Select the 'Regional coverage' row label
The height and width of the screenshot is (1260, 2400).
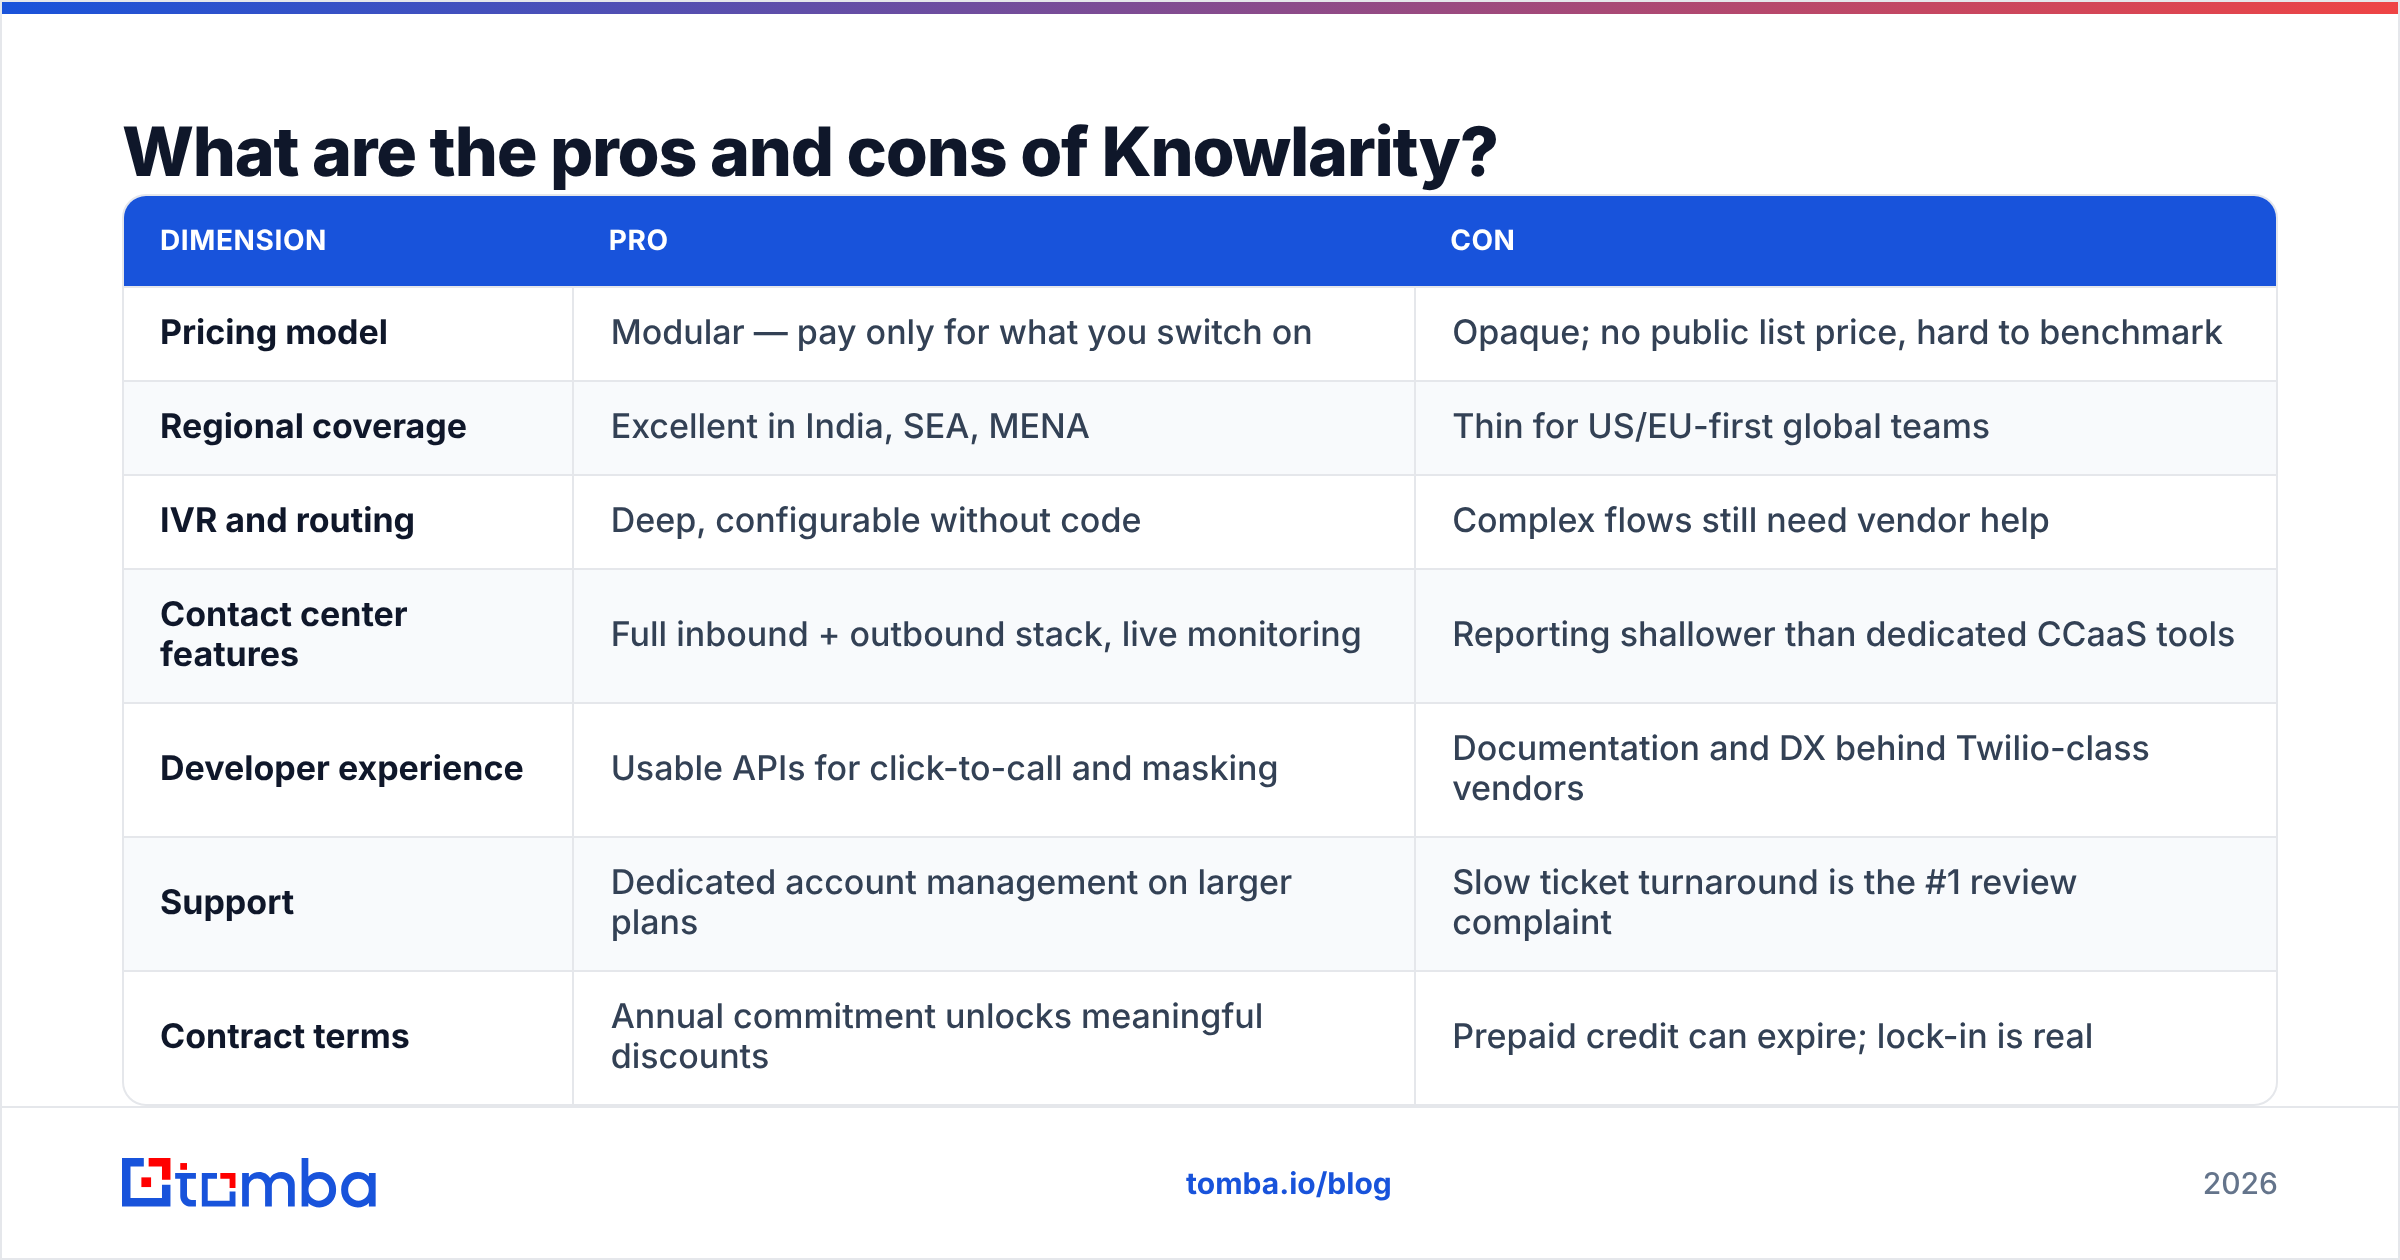[313, 426]
